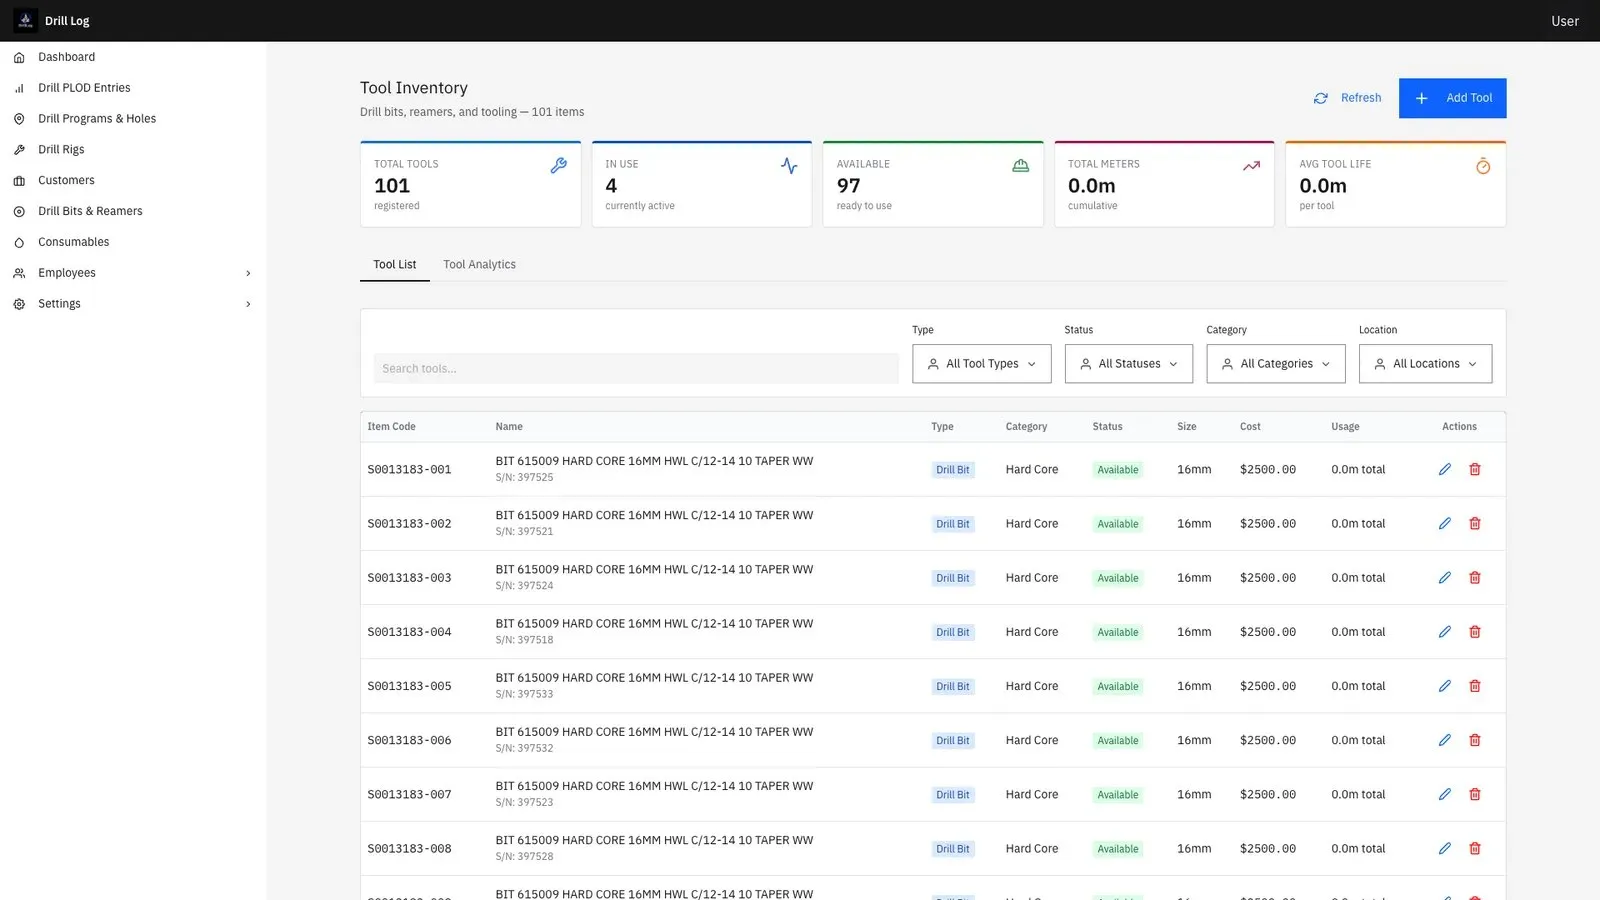Click the Add Tool button
Viewport: 1600px width, 900px height.
(x=1452, y=98)
